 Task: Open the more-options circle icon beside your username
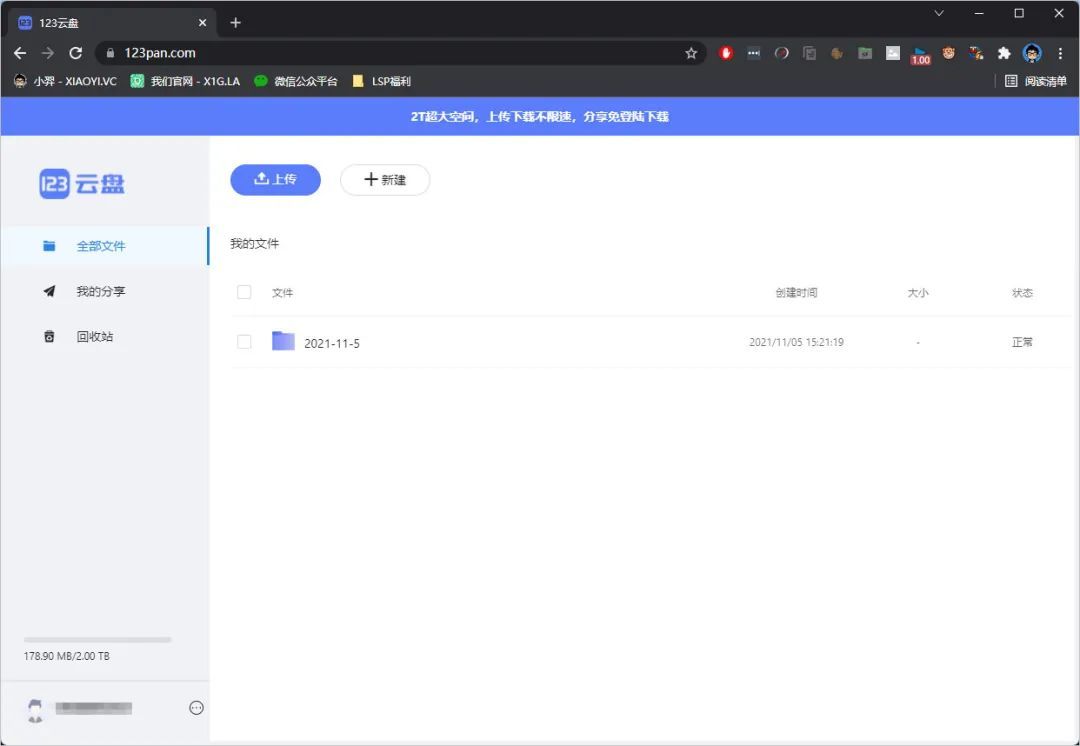[196, 707]
